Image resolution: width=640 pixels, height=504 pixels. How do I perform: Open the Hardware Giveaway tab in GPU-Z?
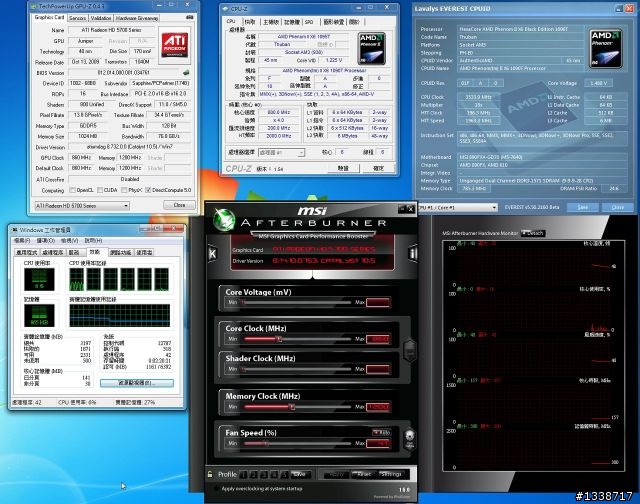click(137, 18)
